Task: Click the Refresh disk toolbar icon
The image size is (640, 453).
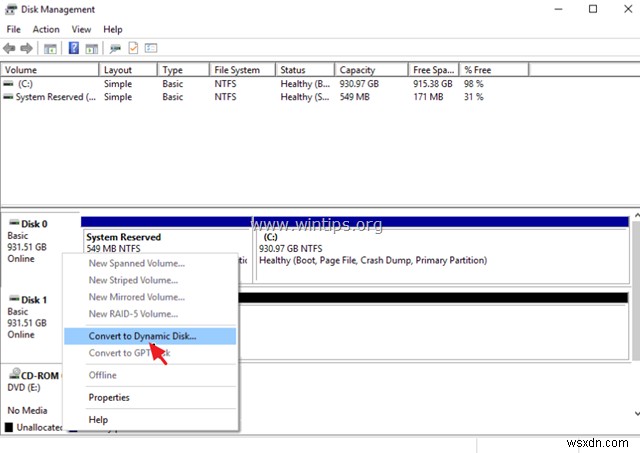Action: pos(115,49)
